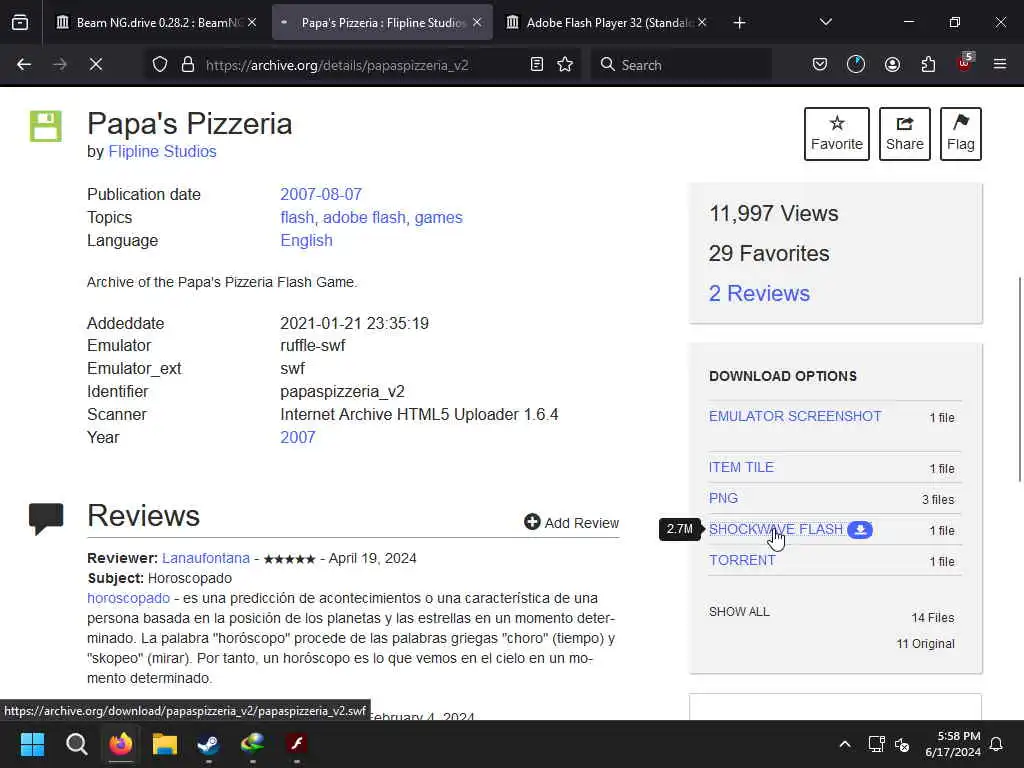Screen dimensions: 1024x768
Task: Stop loading the page with X button
Action: (95, 65)
